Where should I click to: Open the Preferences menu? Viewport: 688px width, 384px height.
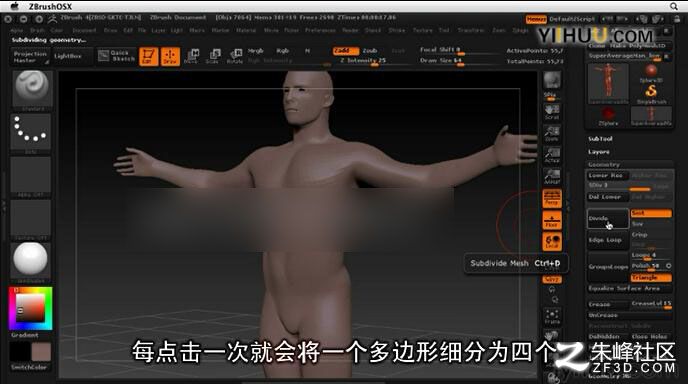tap(320, 30)
